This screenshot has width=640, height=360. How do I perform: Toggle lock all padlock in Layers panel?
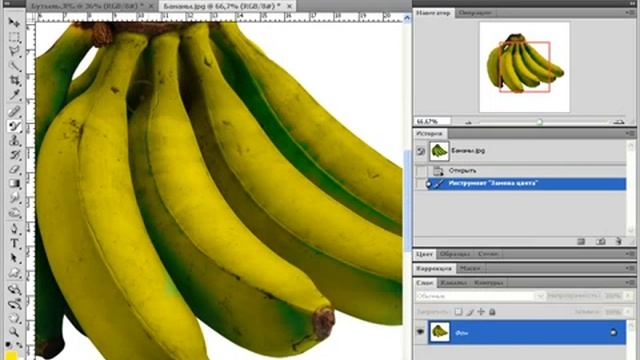(492, 312)
